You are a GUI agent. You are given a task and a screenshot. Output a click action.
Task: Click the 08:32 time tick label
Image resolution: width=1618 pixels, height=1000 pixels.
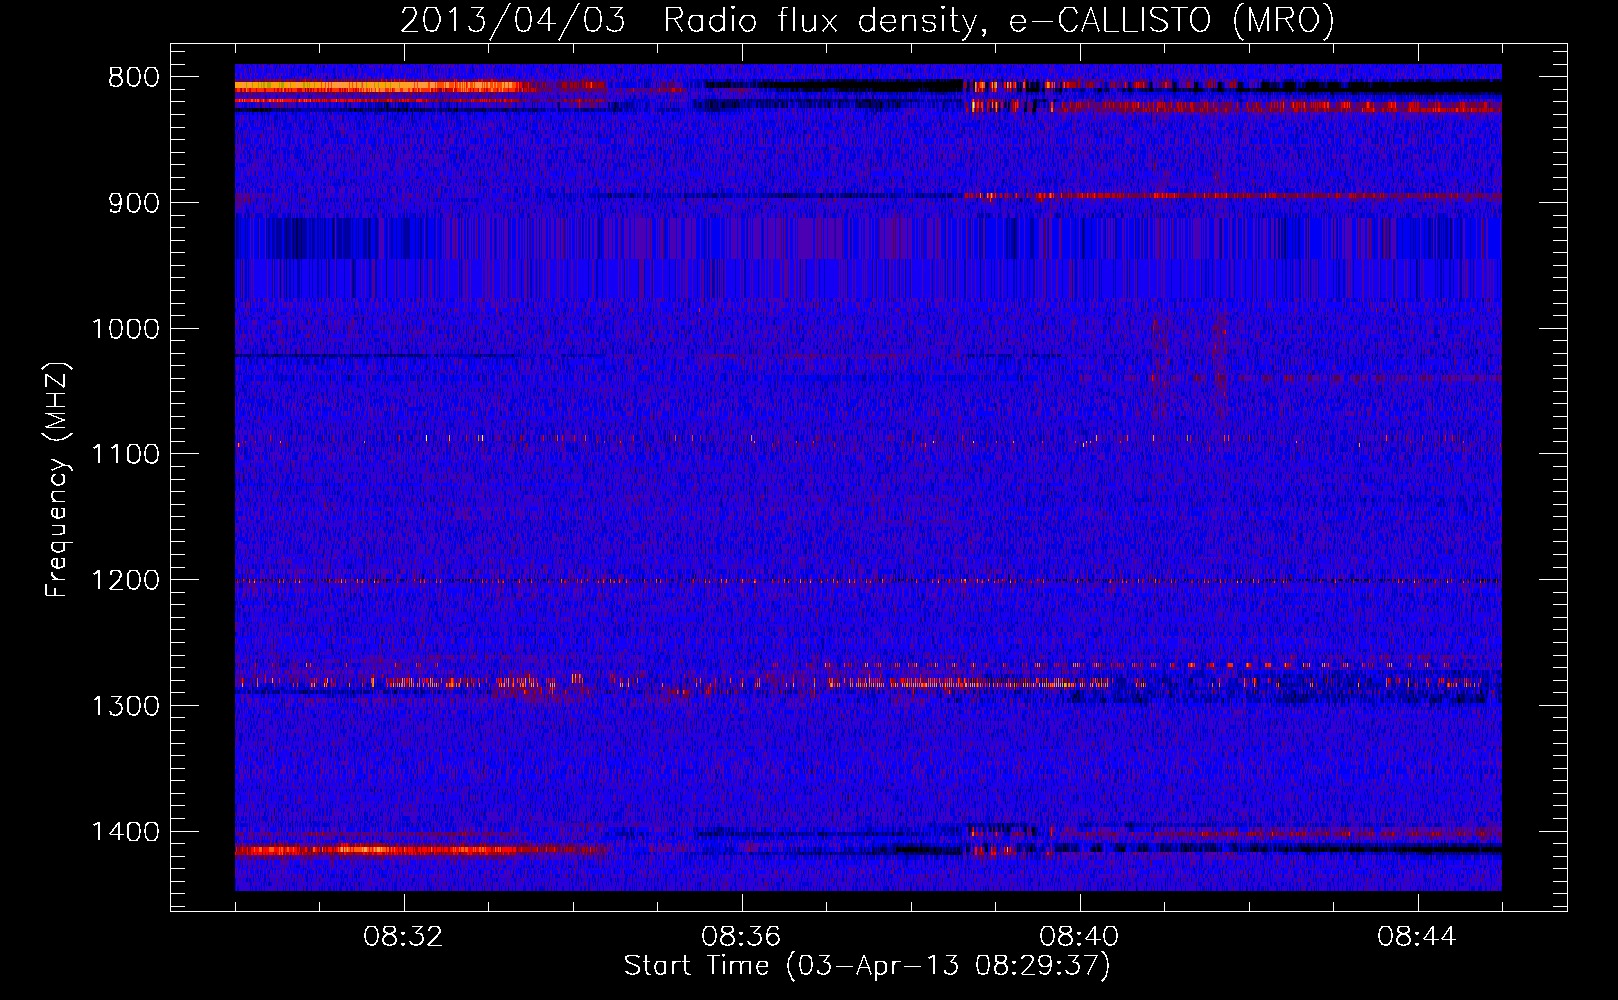pyautogui.click(x=404, y=937)
